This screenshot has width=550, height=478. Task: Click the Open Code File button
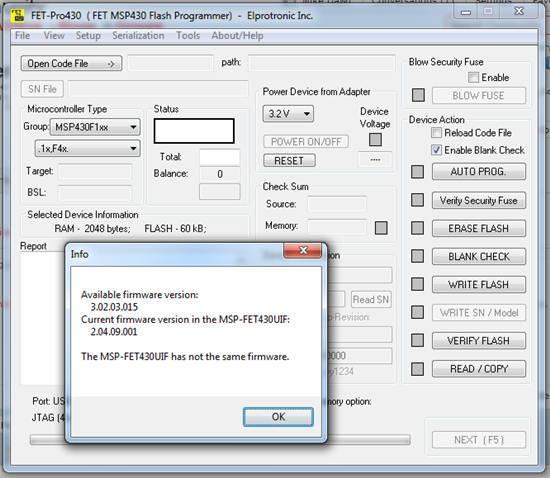[71, 63]
